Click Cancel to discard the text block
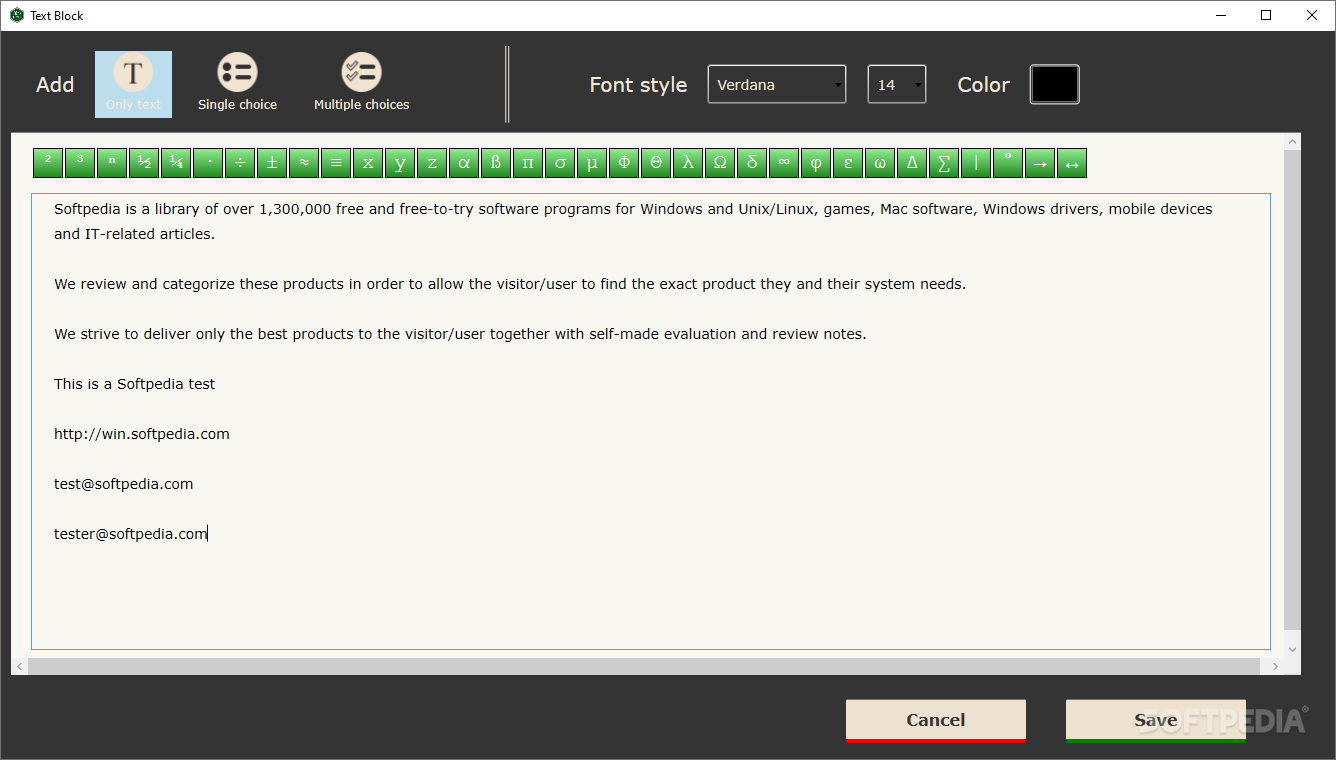Screen dimensions: 1336x760 pos(936,721)
